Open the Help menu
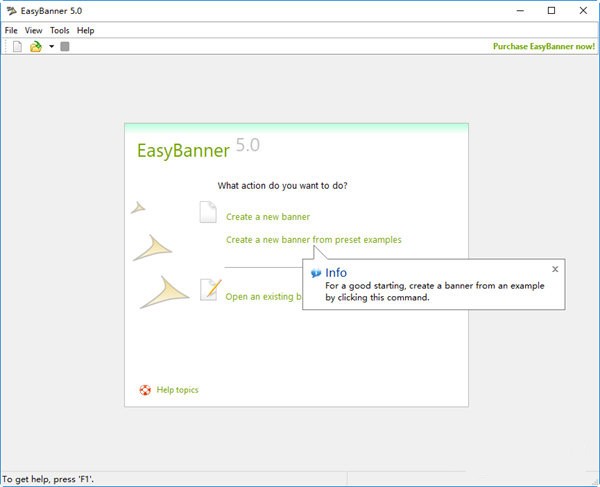The width and height of the screenshot is (600, 487). pos(86,31)
